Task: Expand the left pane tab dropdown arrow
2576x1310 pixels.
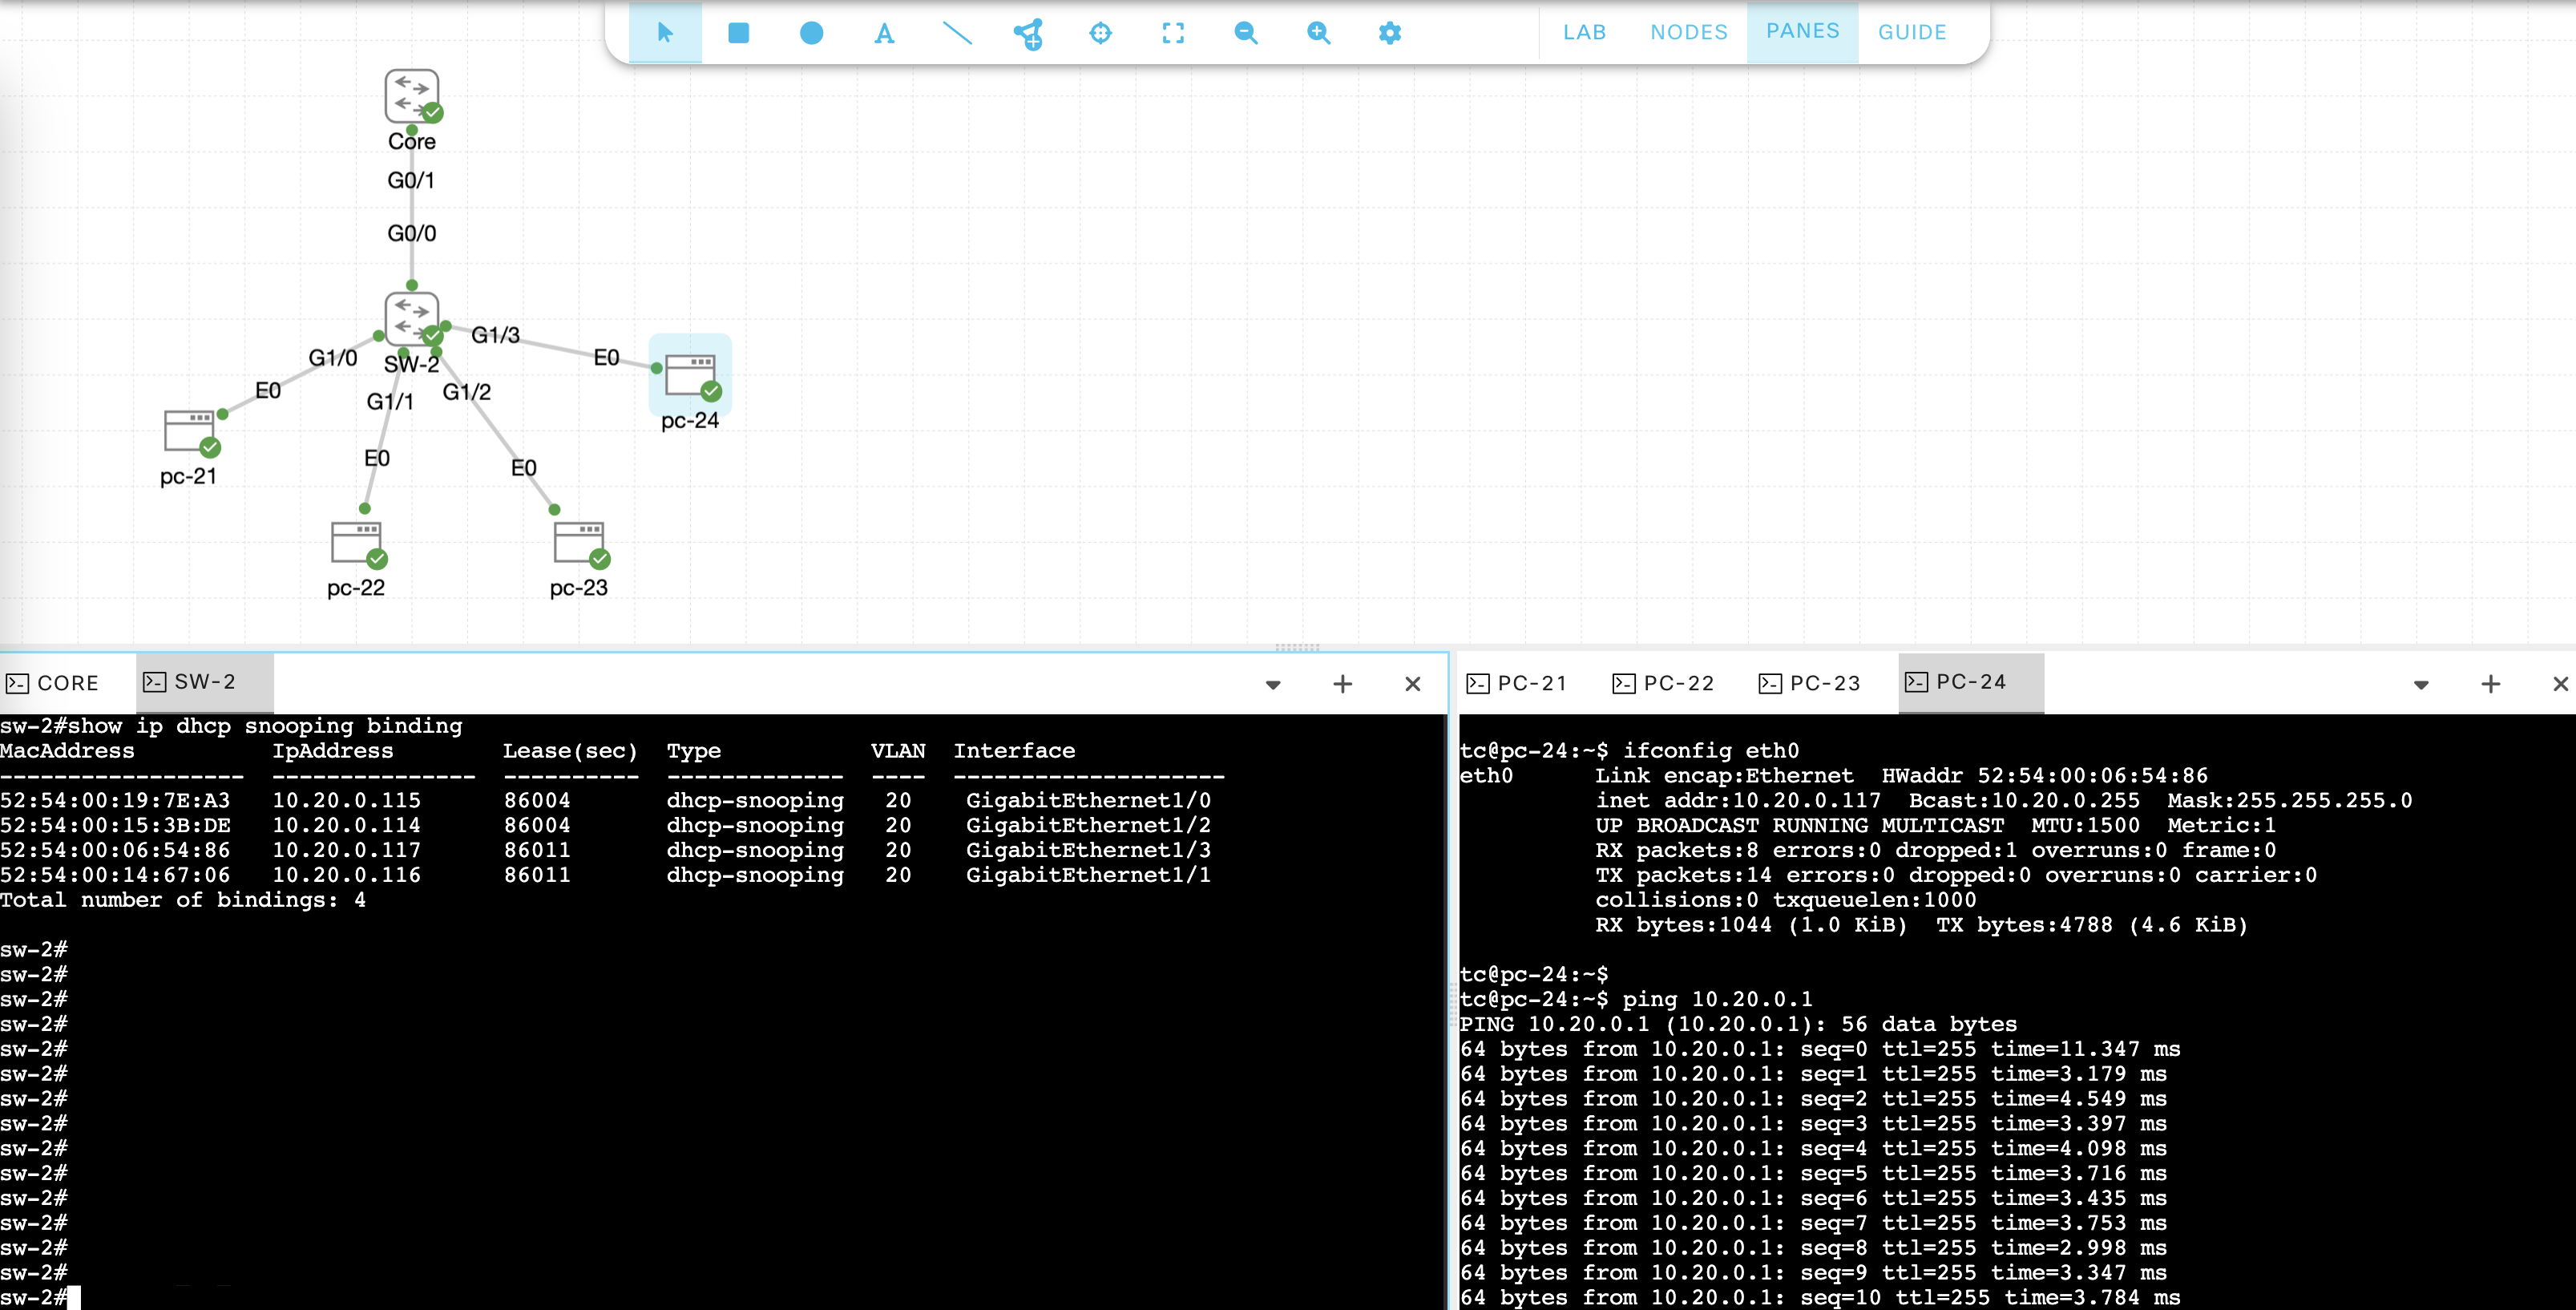Action: tap(1273, 685)
